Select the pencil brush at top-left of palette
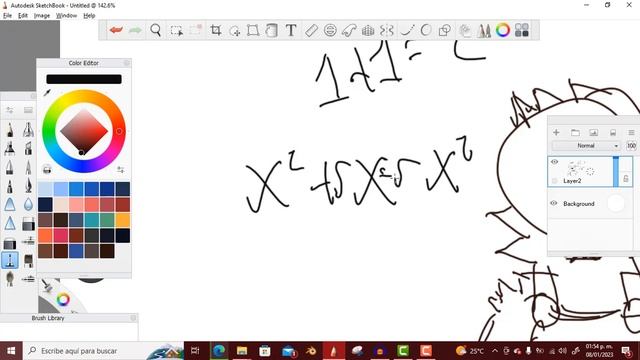Viewport: 640px width, 360px height. click(x=10, y=130)
